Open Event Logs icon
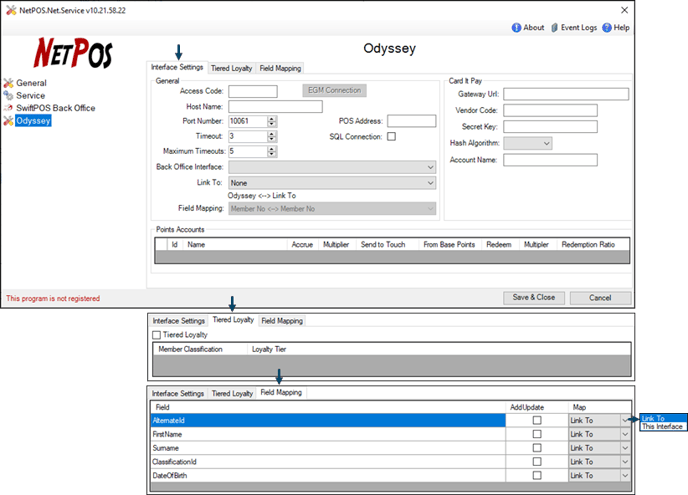Image resolution: width=688 pixels, height=495 pixels. pos(555,28)
